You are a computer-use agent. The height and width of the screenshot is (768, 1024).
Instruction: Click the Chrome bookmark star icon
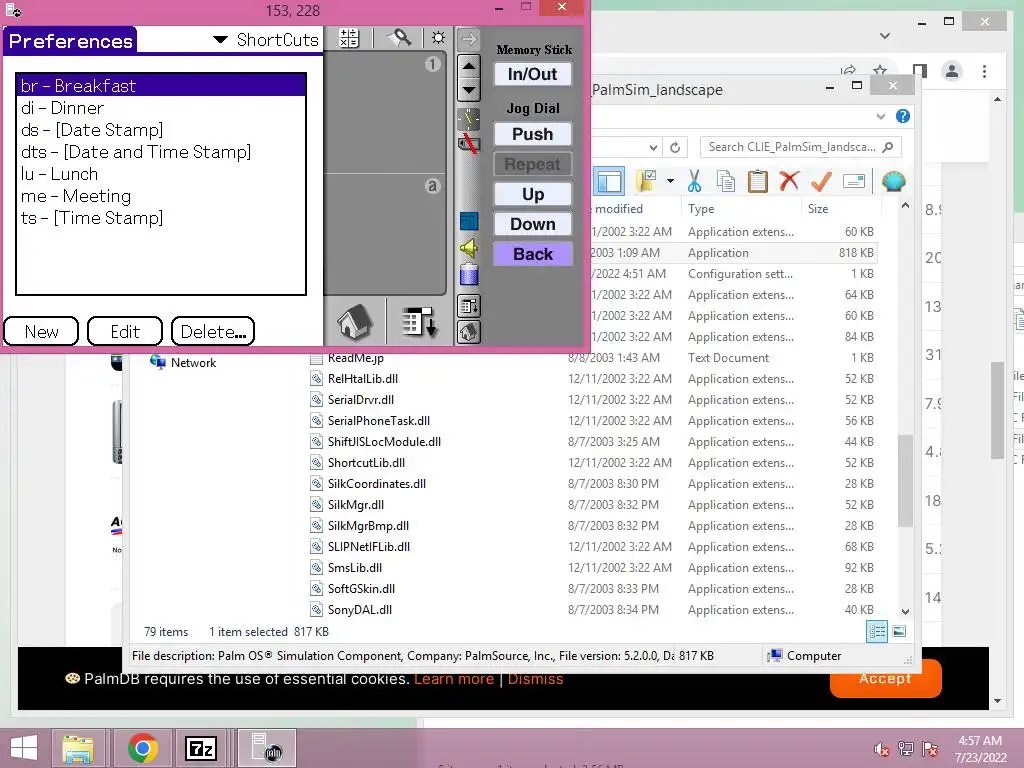pyautogui.click(x=880, y=71)
